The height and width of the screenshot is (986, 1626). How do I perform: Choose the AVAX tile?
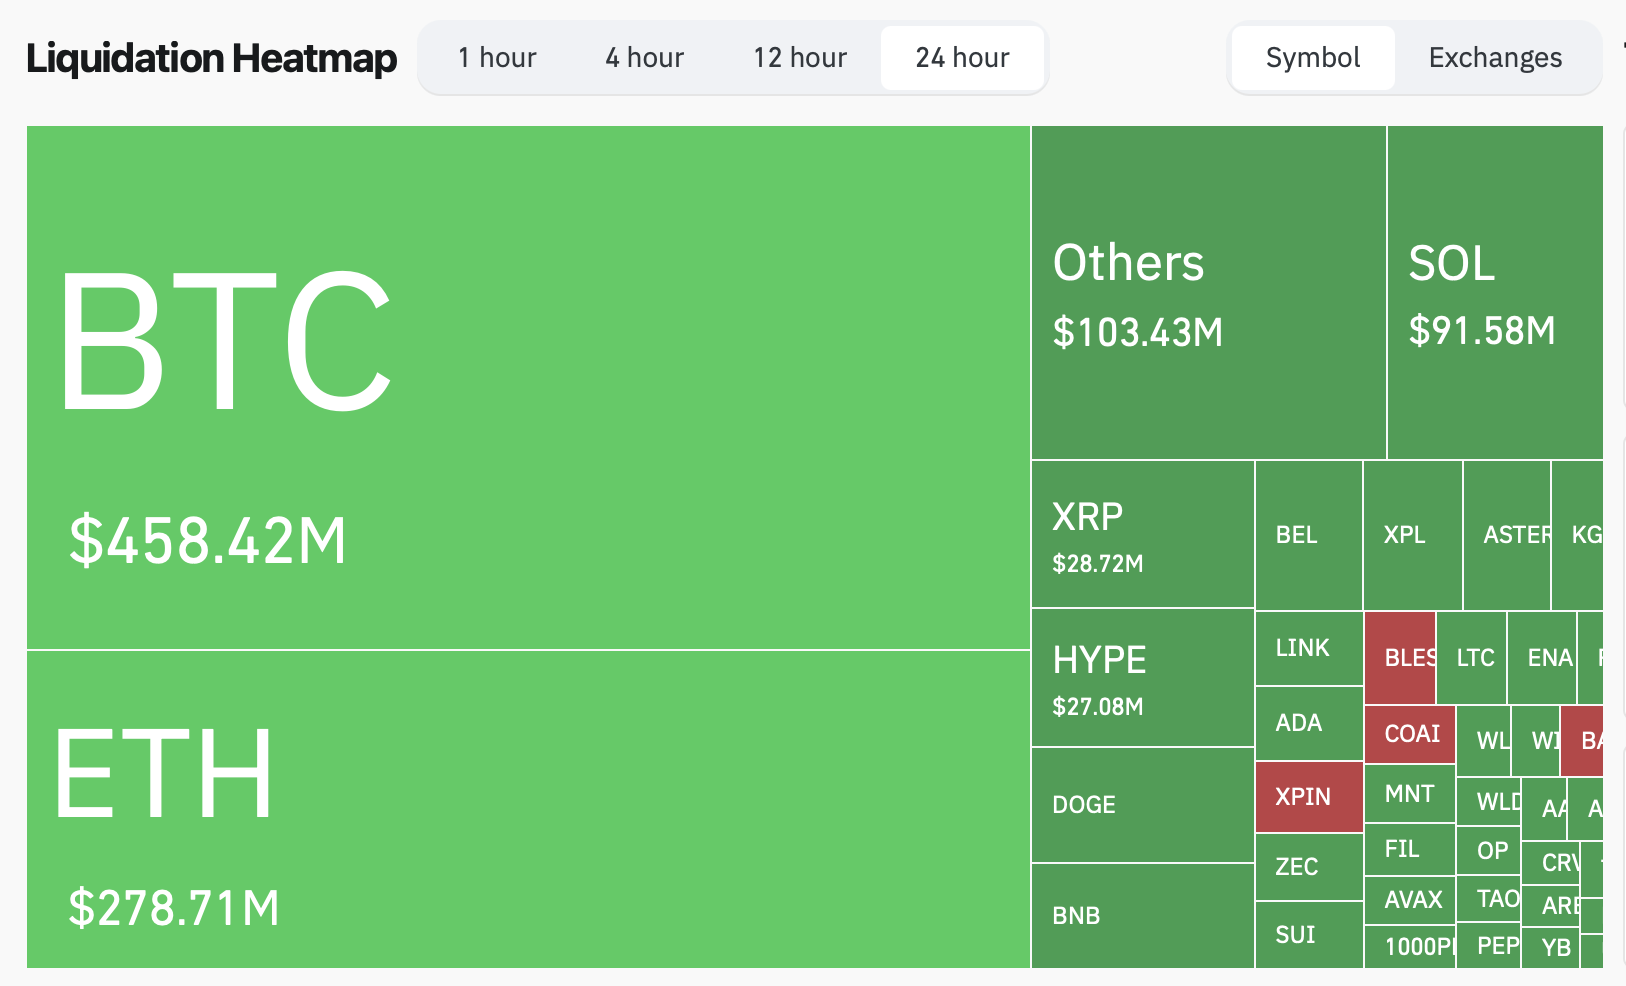(x=1410, y=900)
